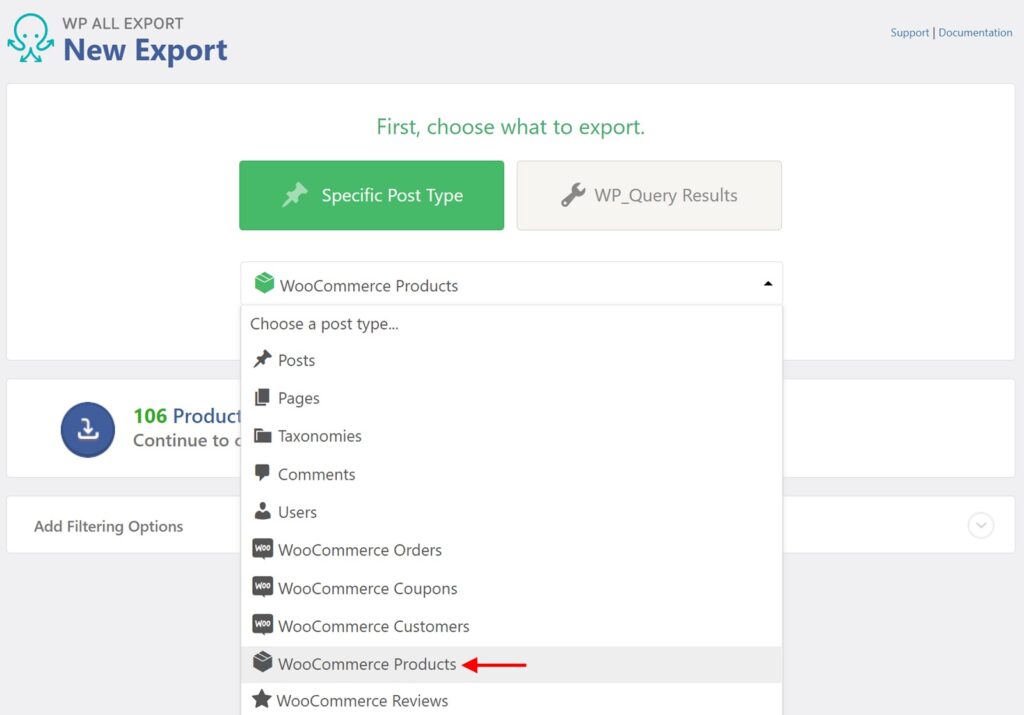The height and width of the screenshot is (715, 1024).
Task: Collapse the post type dropdown arrow
Action: click(x=768, y=284)
